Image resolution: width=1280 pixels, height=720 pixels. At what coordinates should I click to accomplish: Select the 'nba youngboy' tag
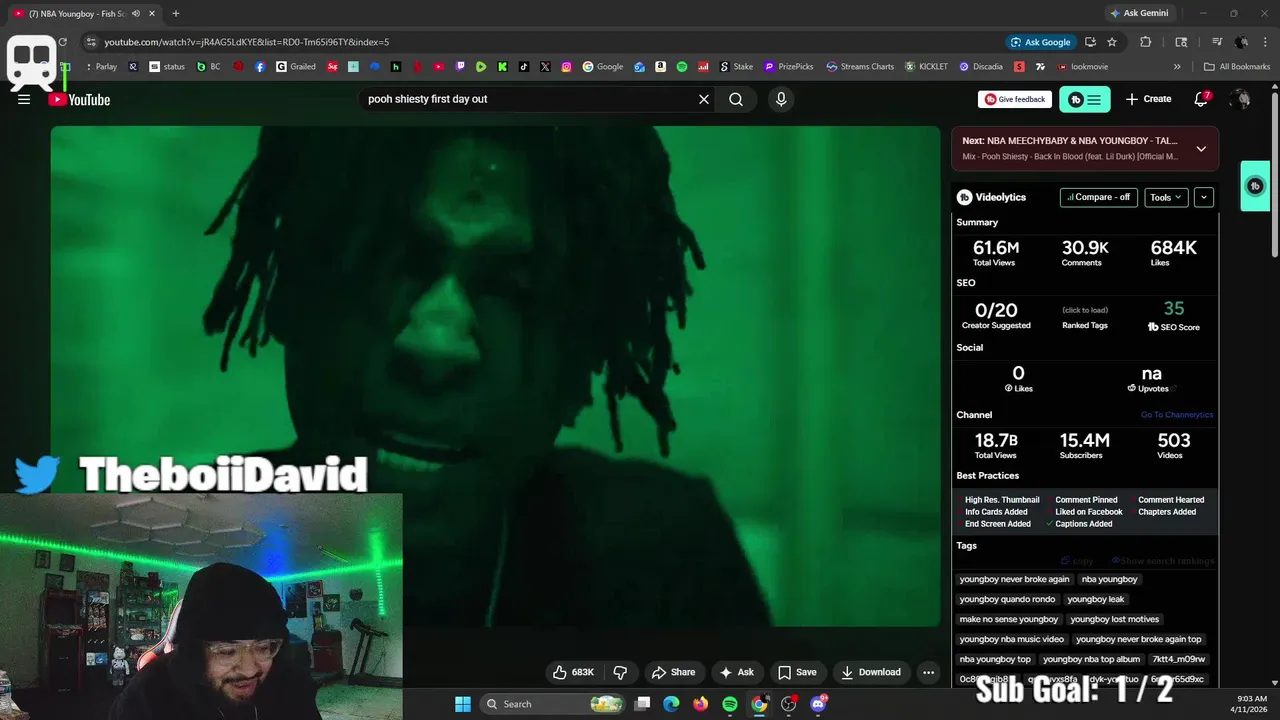point(1110,579)
